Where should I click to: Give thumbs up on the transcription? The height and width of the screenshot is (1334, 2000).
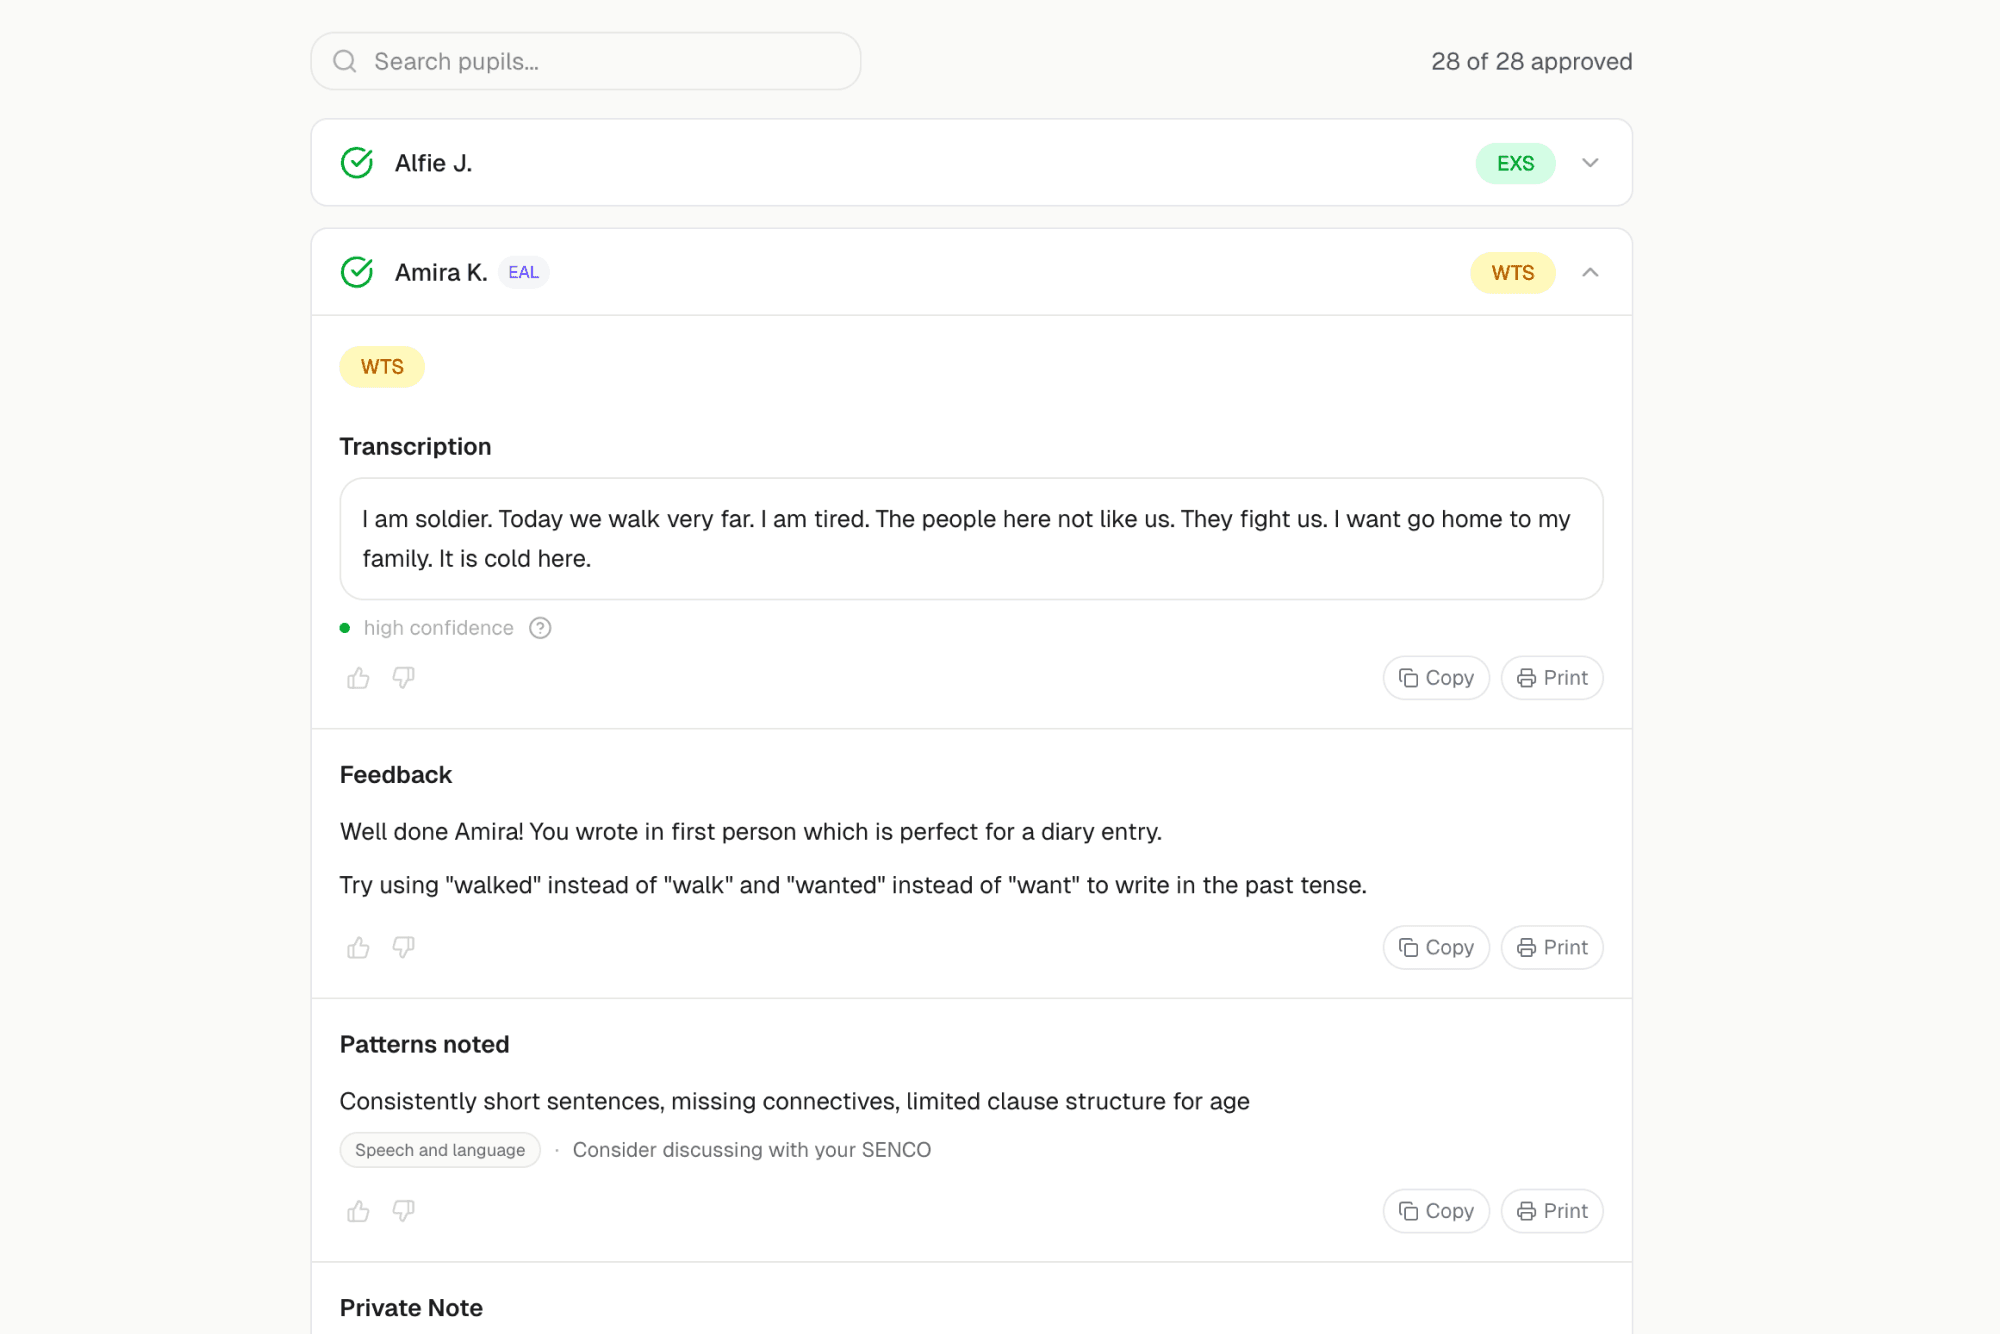[x=357, y=678]
